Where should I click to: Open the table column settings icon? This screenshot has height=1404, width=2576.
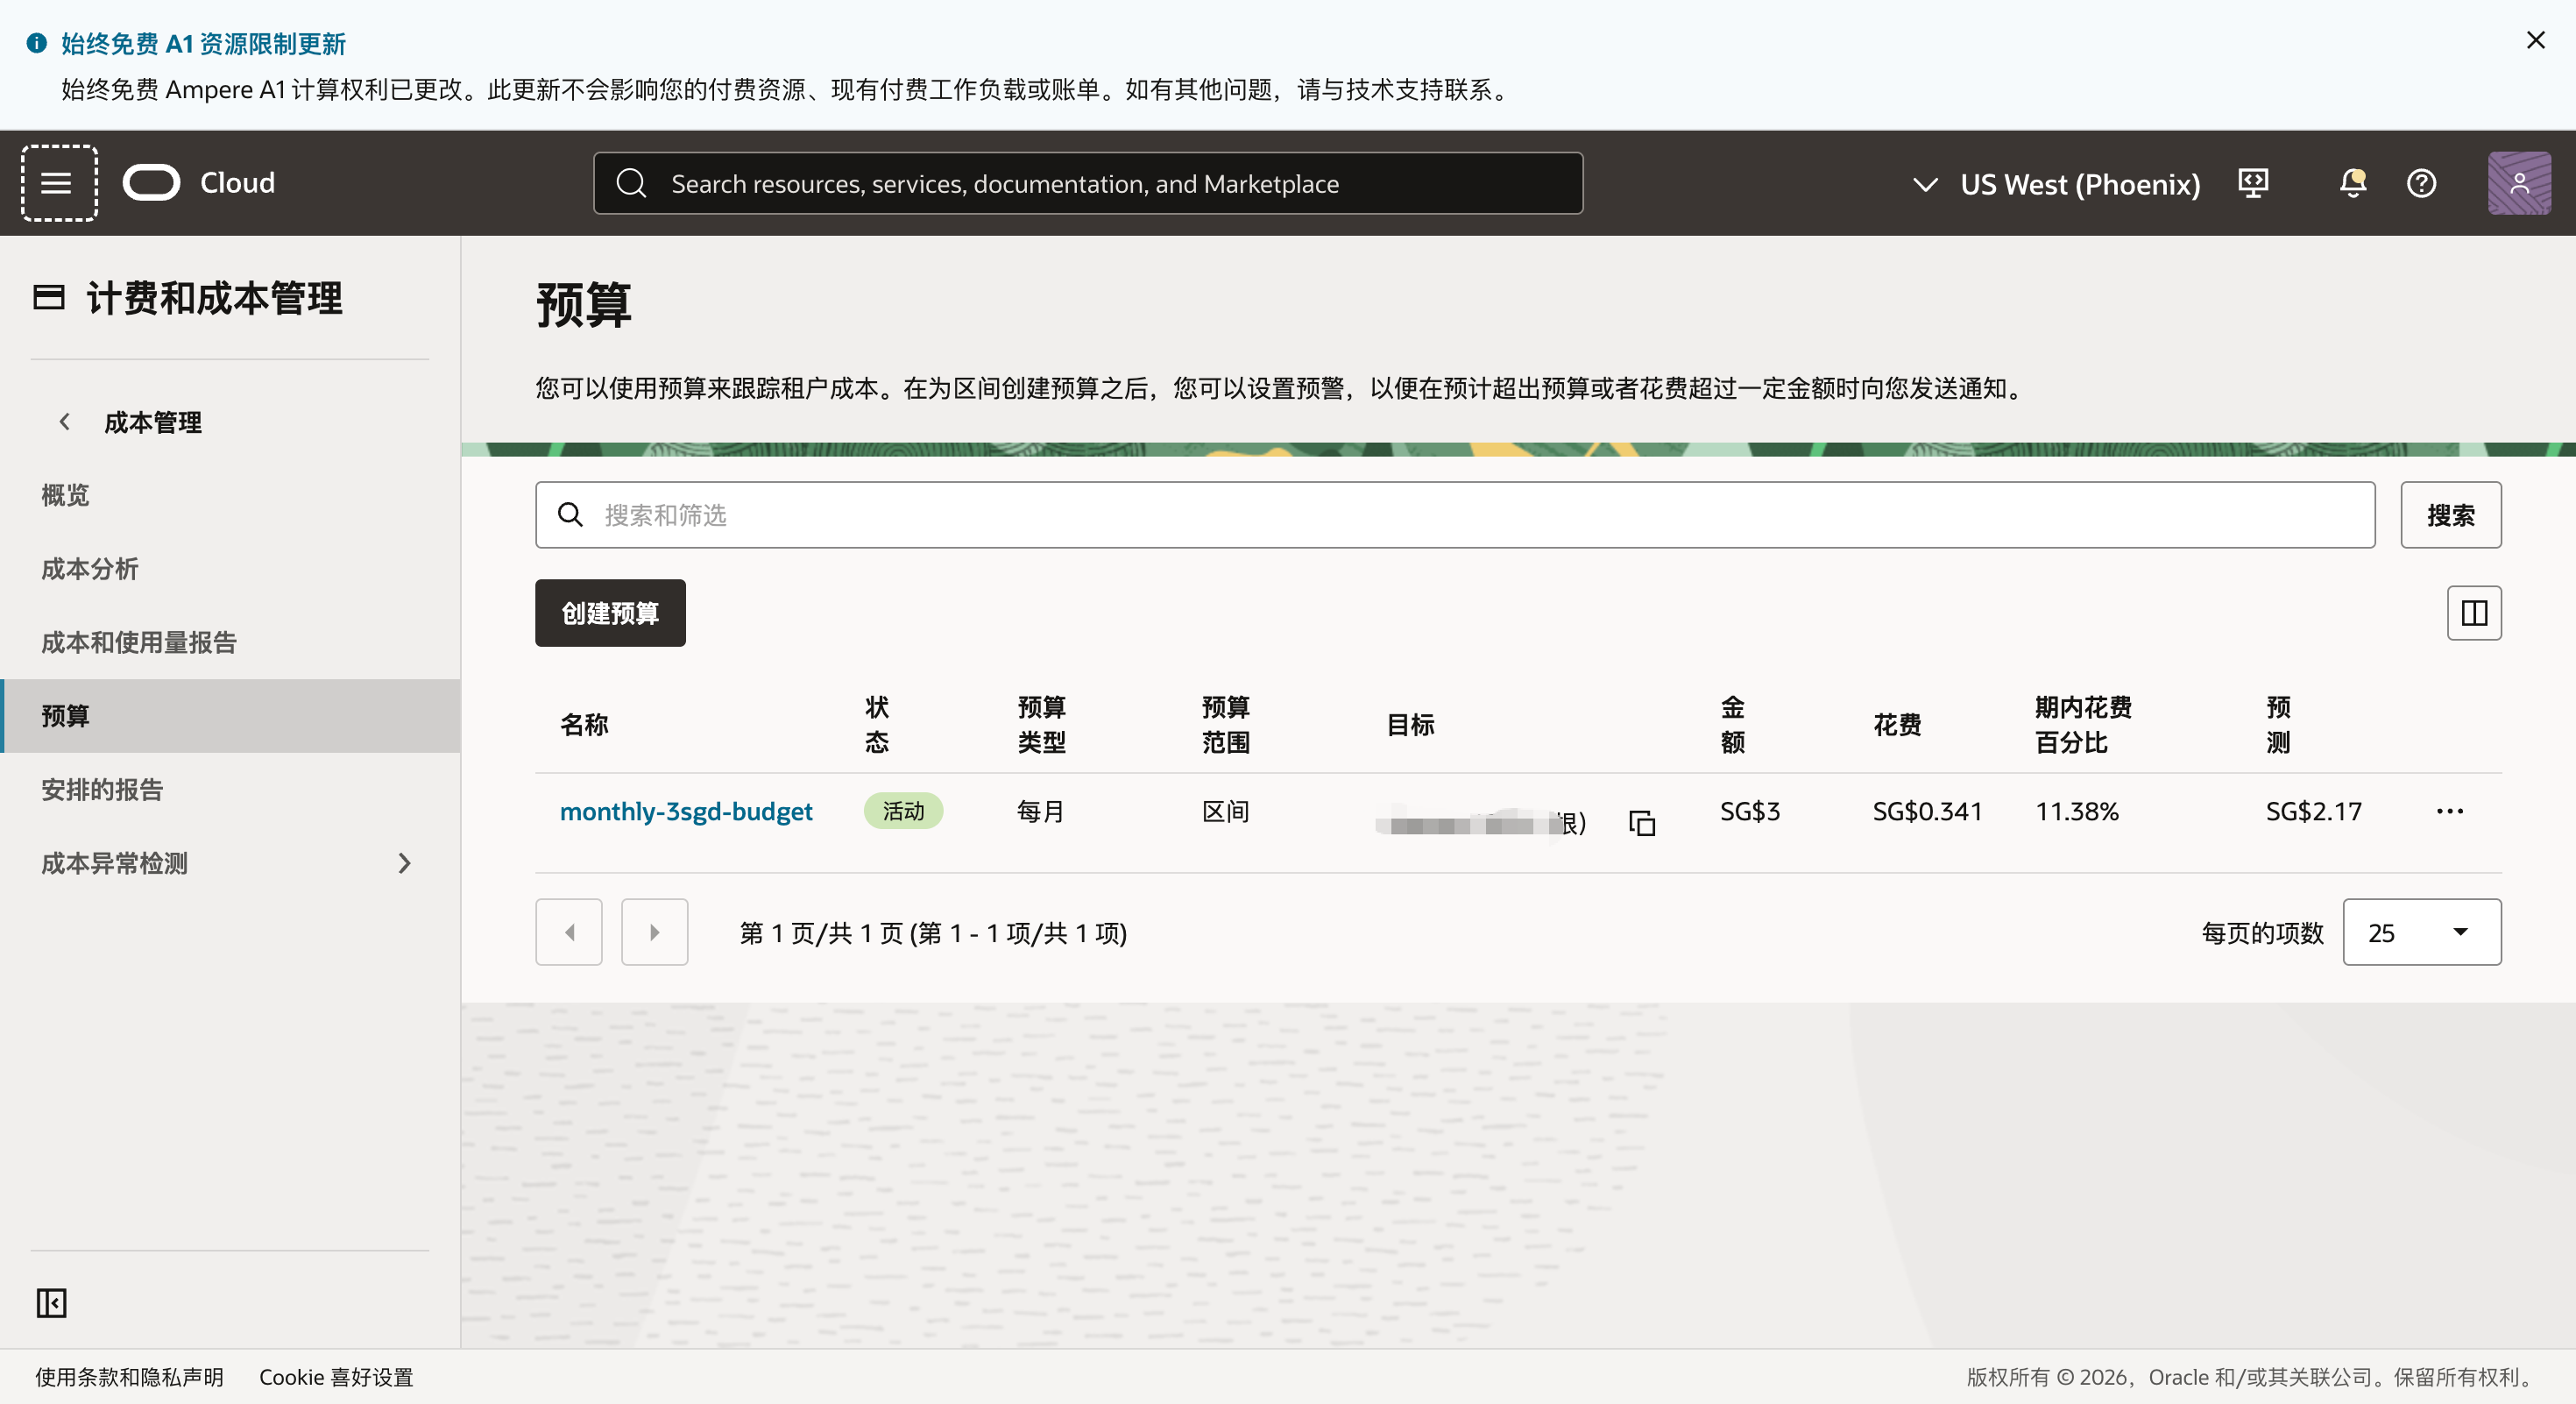(x=2474, y=612)
